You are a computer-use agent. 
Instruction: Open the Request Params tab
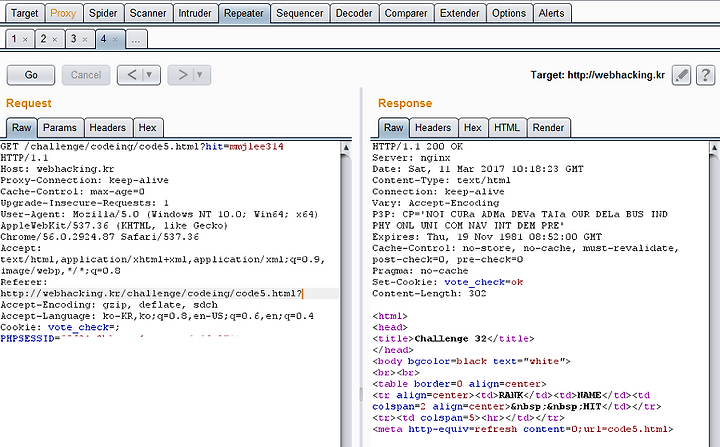coord(60,128)
